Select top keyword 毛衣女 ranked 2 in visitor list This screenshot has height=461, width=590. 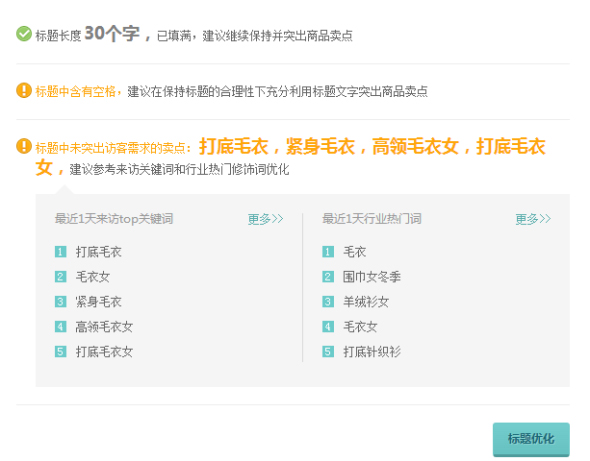[x=93, y=277]
